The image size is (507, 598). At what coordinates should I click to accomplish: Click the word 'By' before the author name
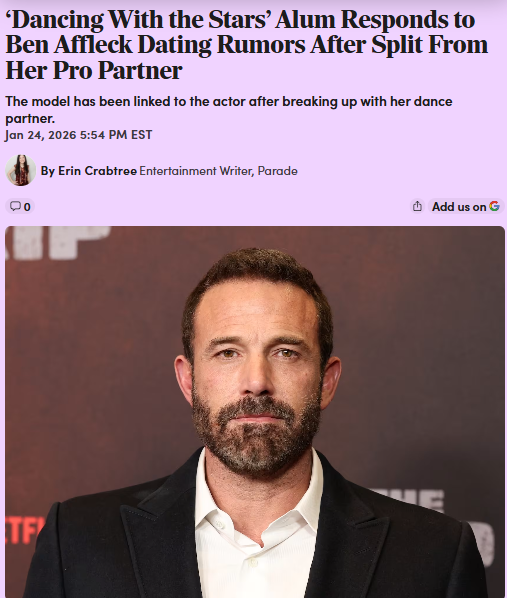tap(48, 171)
